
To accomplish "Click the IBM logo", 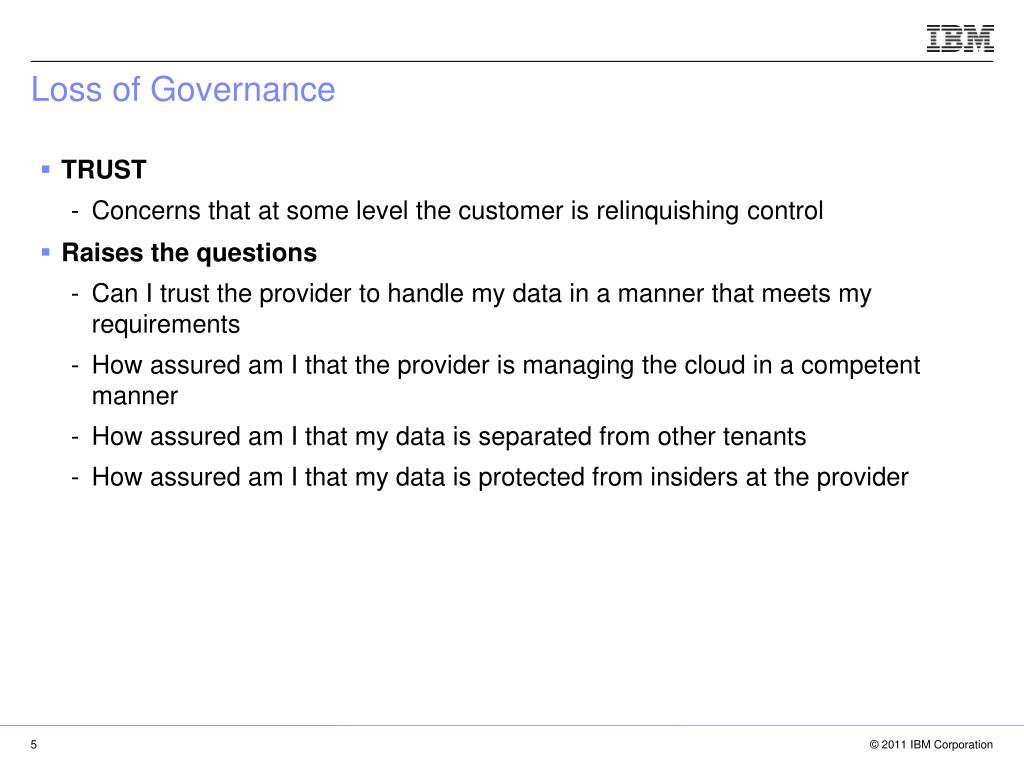I will (960, 39).
